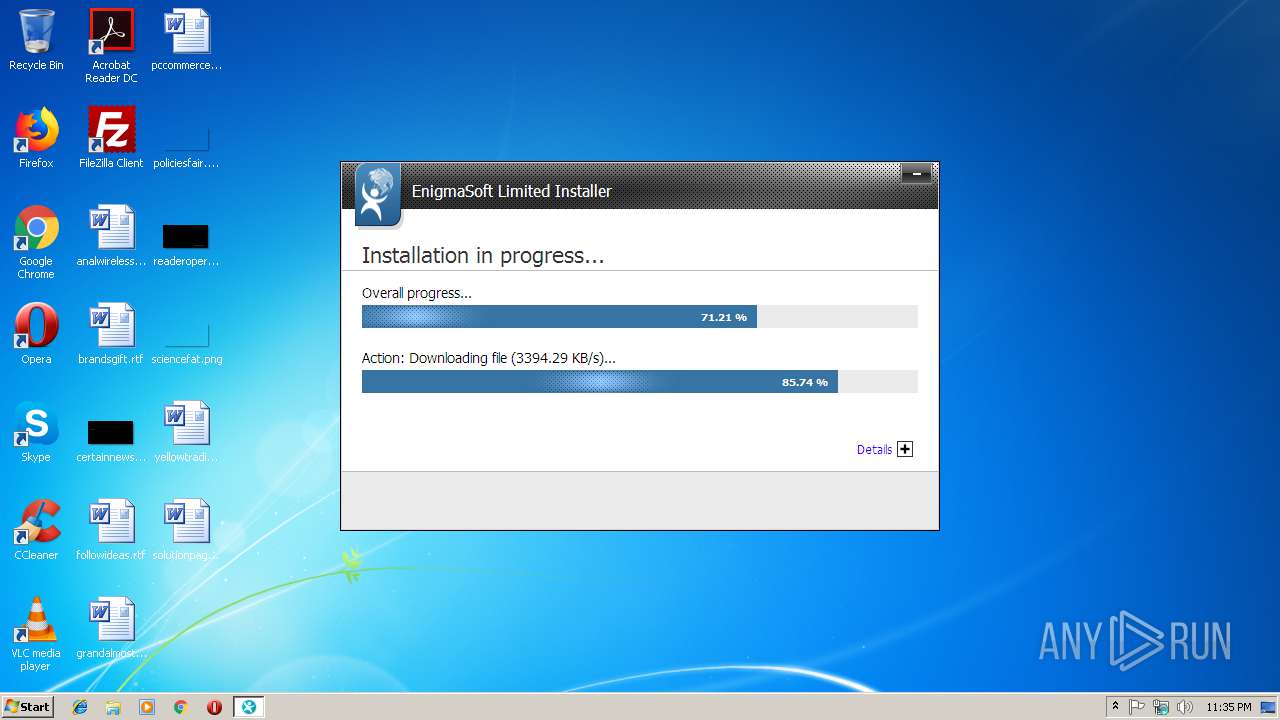Launch Google Chrome from the desktop
Viewport: 1280px width, 720px height.
coord(36,242)
